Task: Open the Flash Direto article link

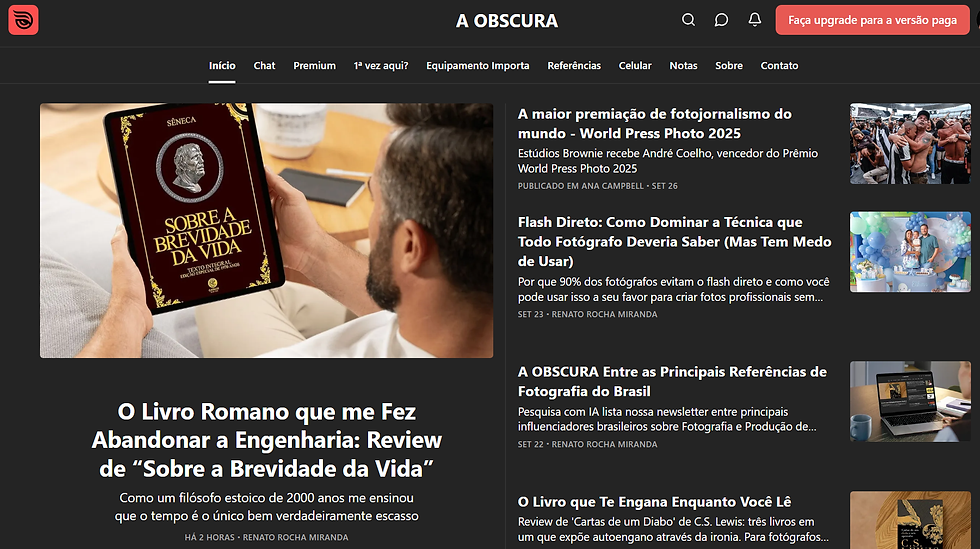Action: 674,241
